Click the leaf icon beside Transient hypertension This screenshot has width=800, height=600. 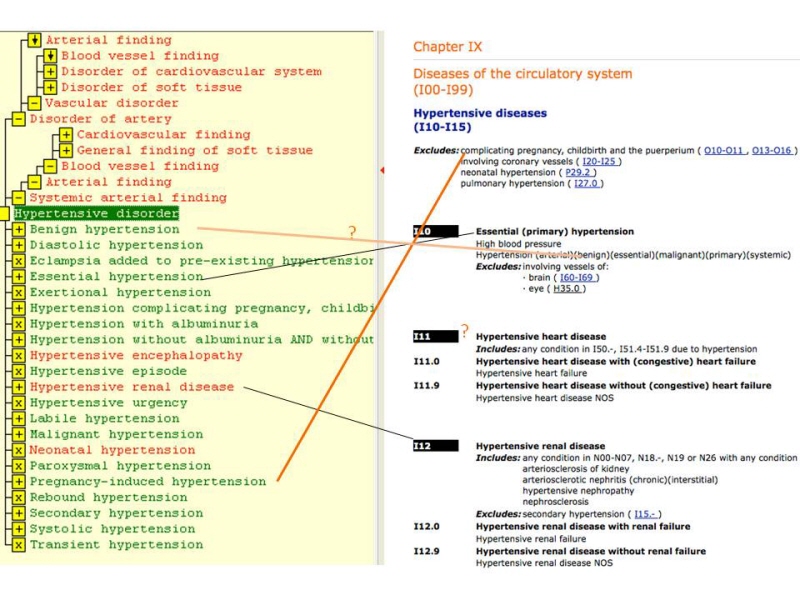pos(18,545)
